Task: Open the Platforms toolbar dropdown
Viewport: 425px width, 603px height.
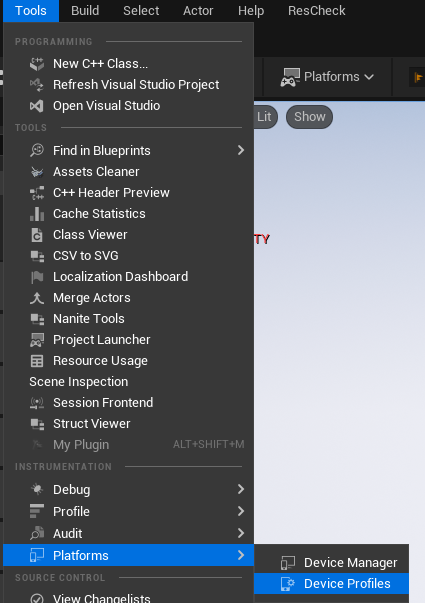Action: pos(327,77)
